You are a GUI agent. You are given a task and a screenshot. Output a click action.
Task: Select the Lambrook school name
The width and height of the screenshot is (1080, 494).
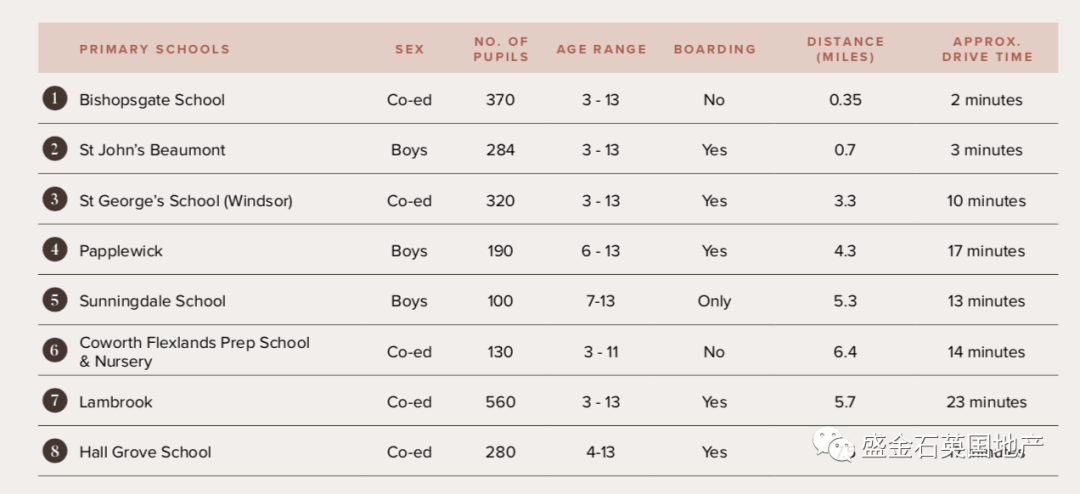[x=116, y=402]
